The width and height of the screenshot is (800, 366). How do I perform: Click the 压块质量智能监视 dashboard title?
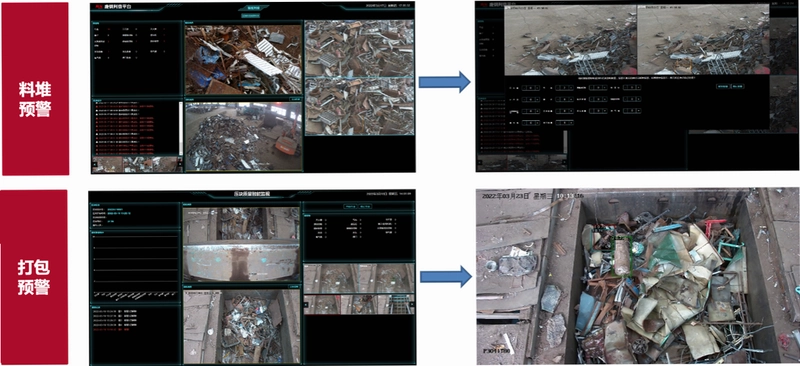(x=252, y=194)
